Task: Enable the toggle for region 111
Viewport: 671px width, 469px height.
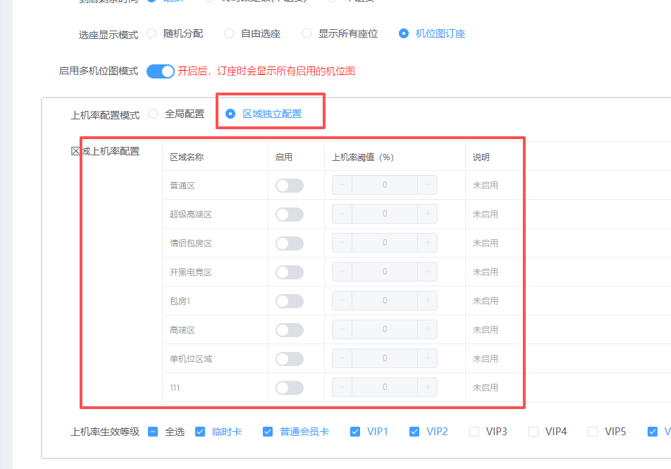Action: coord(290,388)
